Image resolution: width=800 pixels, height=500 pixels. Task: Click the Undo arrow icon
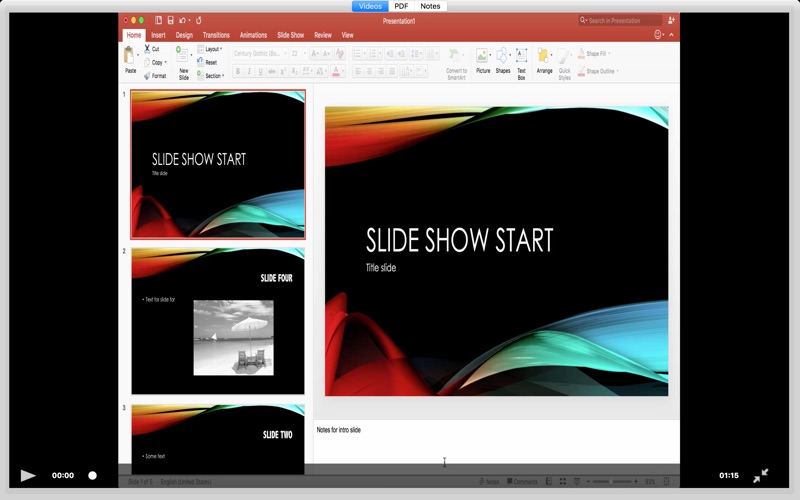(x=182, y=20)
